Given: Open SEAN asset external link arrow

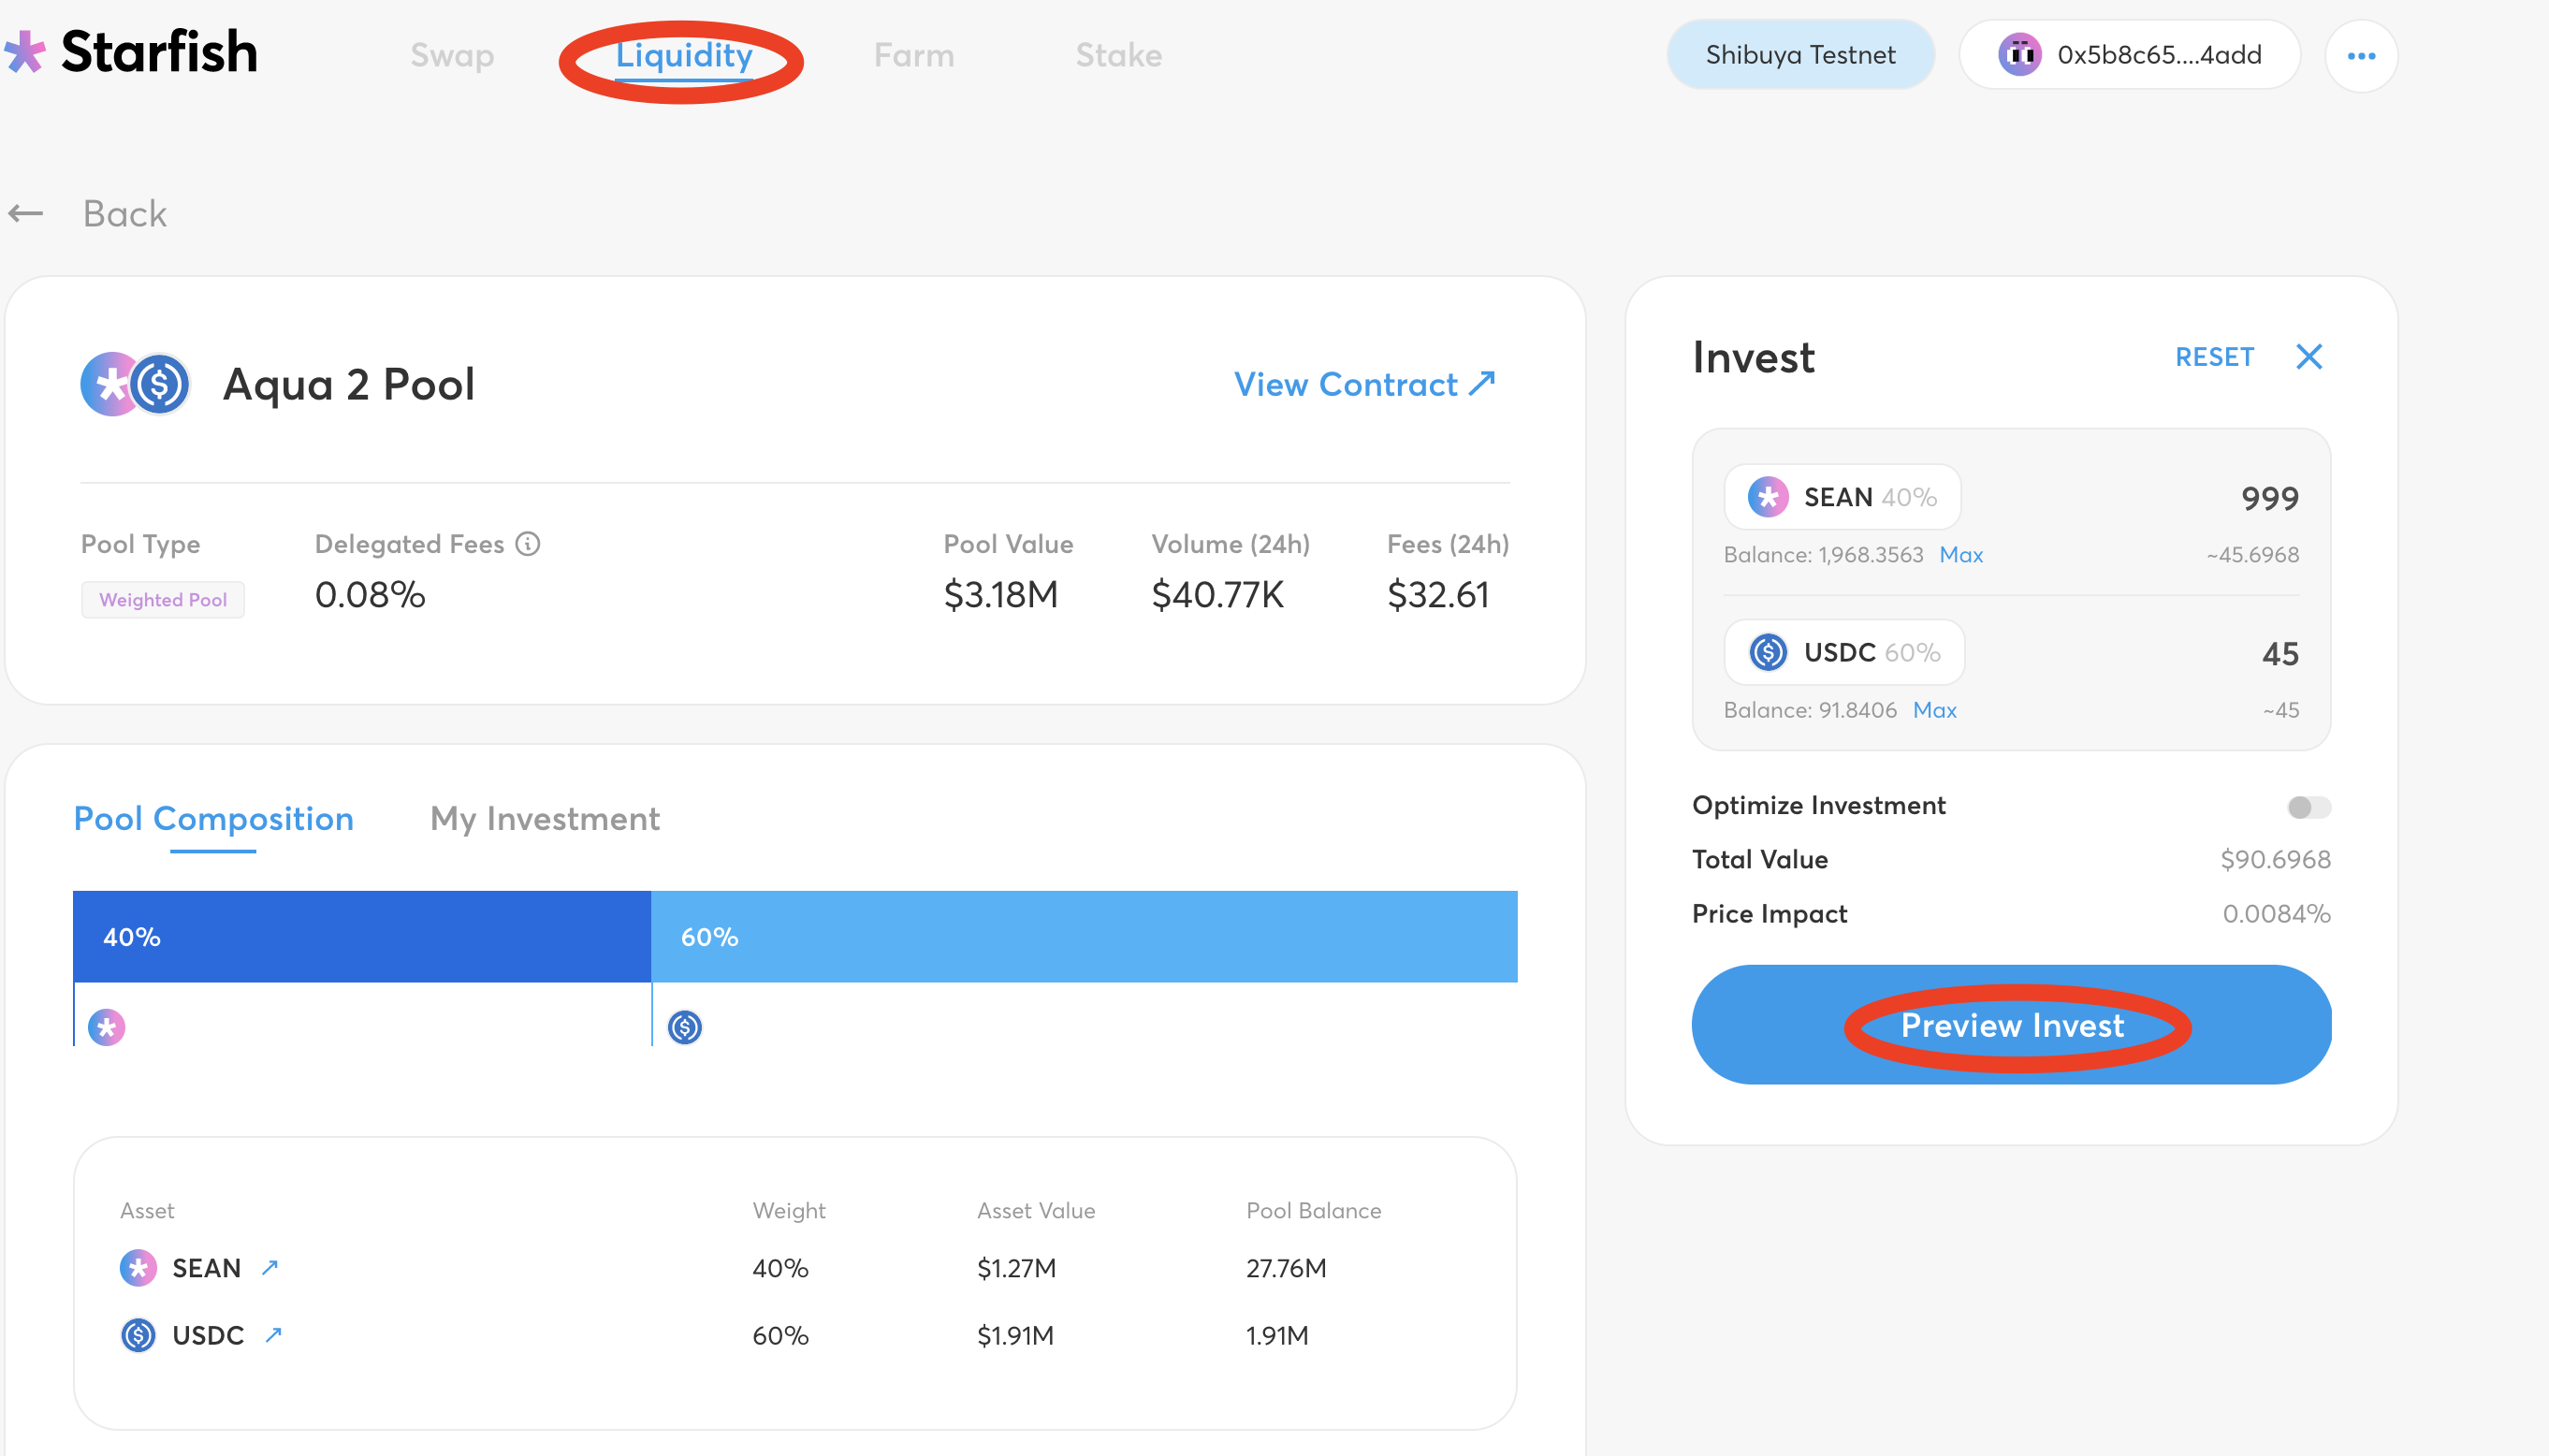Looking at the screenshot, I should (270, 1268).
